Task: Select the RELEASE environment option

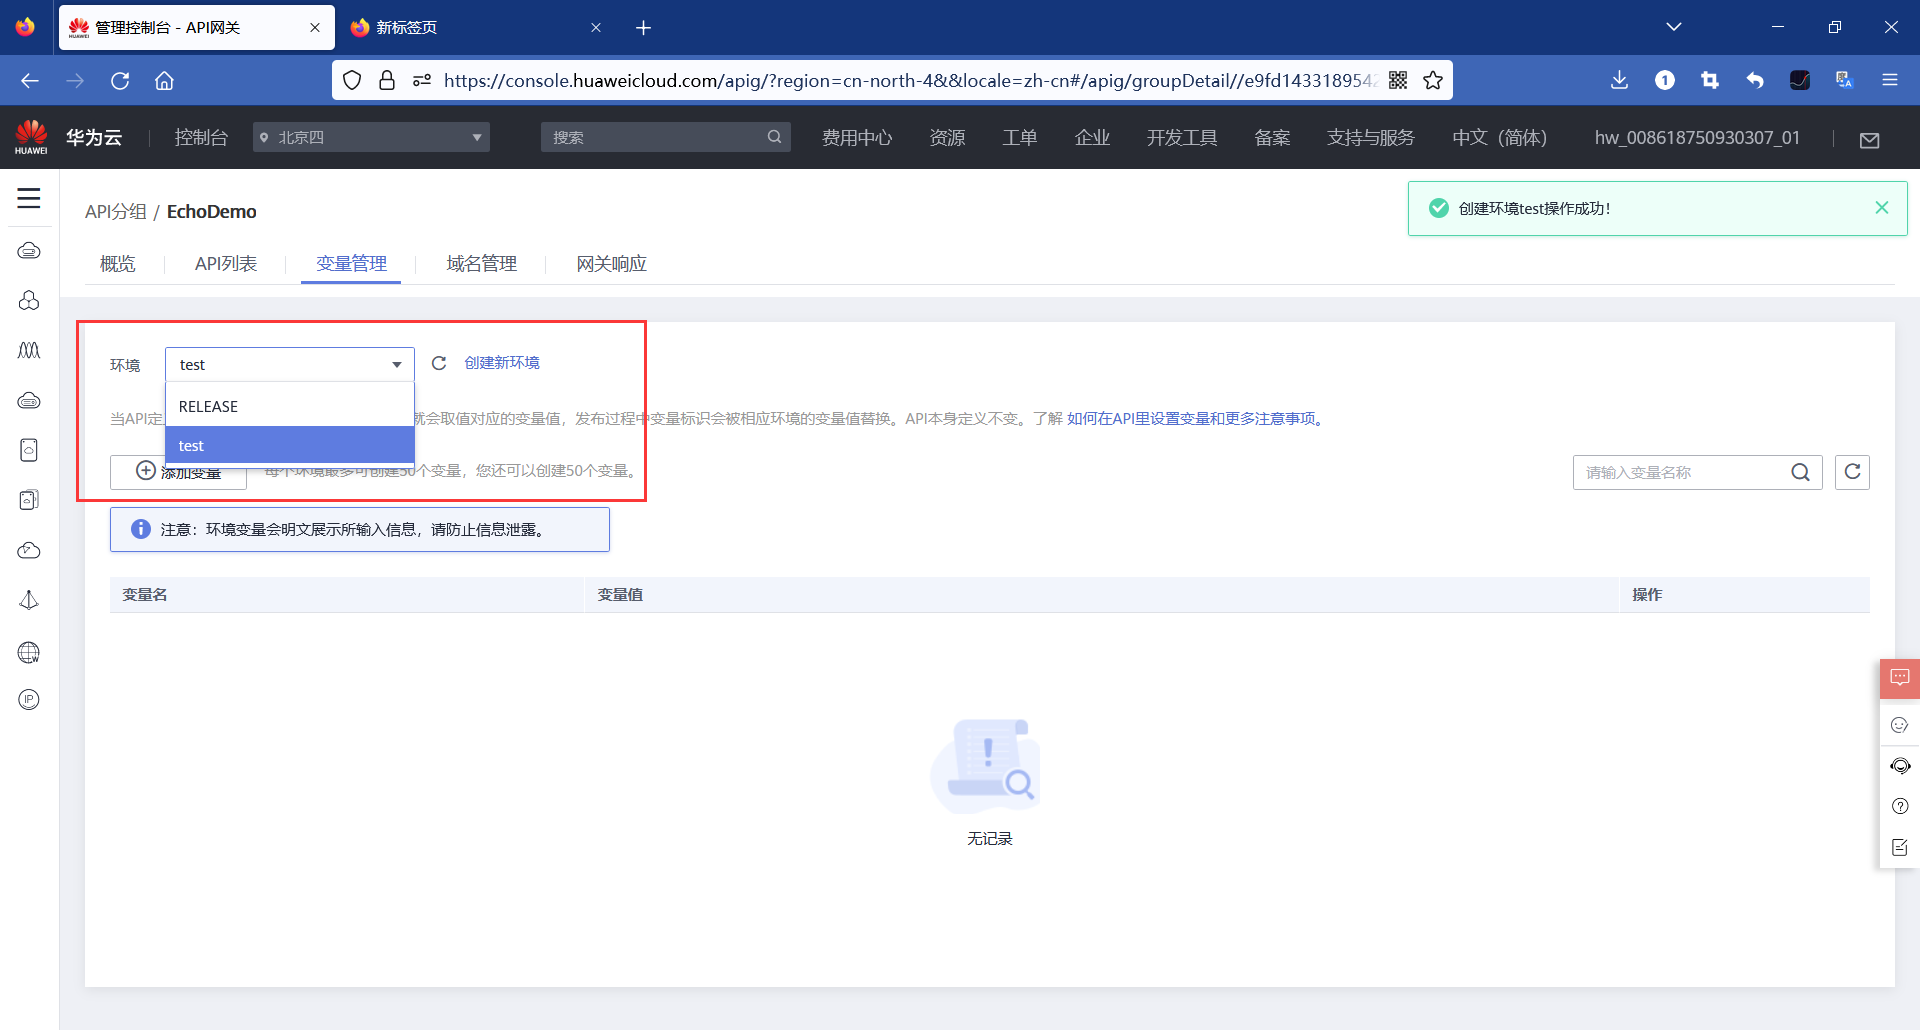Action: pyautogui.click(x=290, y=406)
